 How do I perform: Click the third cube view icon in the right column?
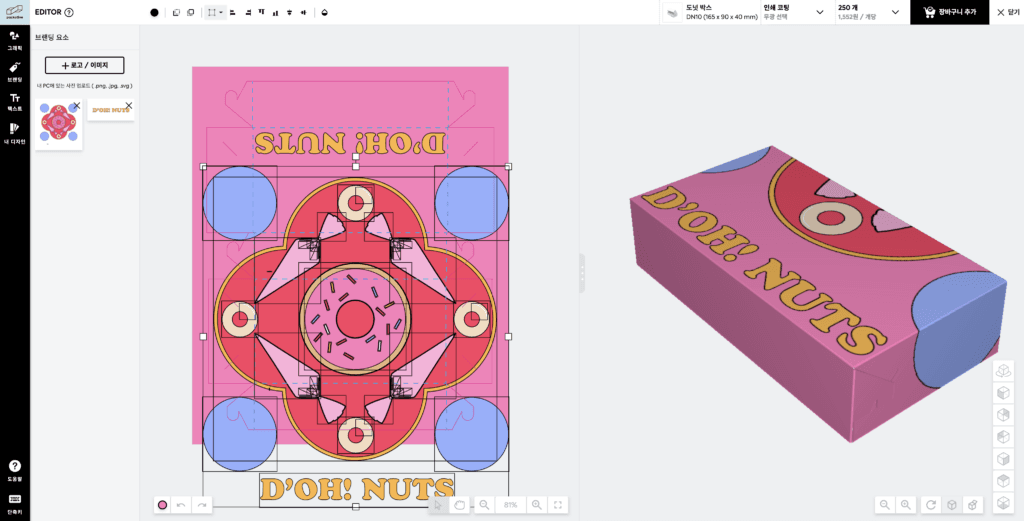coord(1002,416)
